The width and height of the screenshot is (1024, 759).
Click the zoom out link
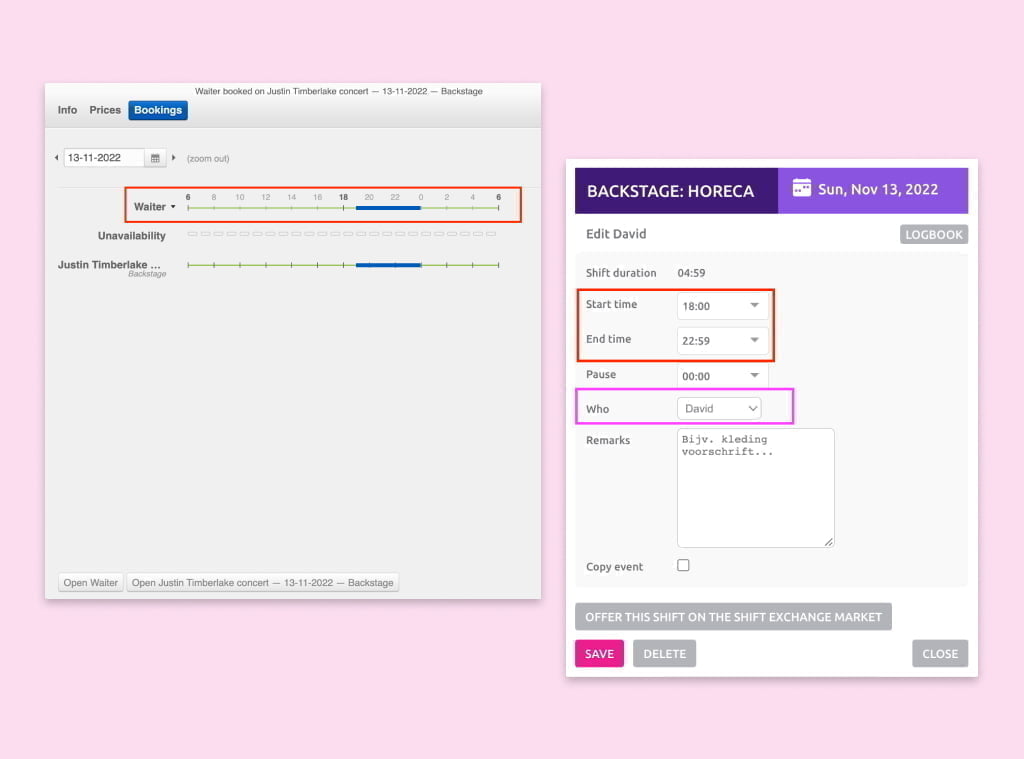208,159
